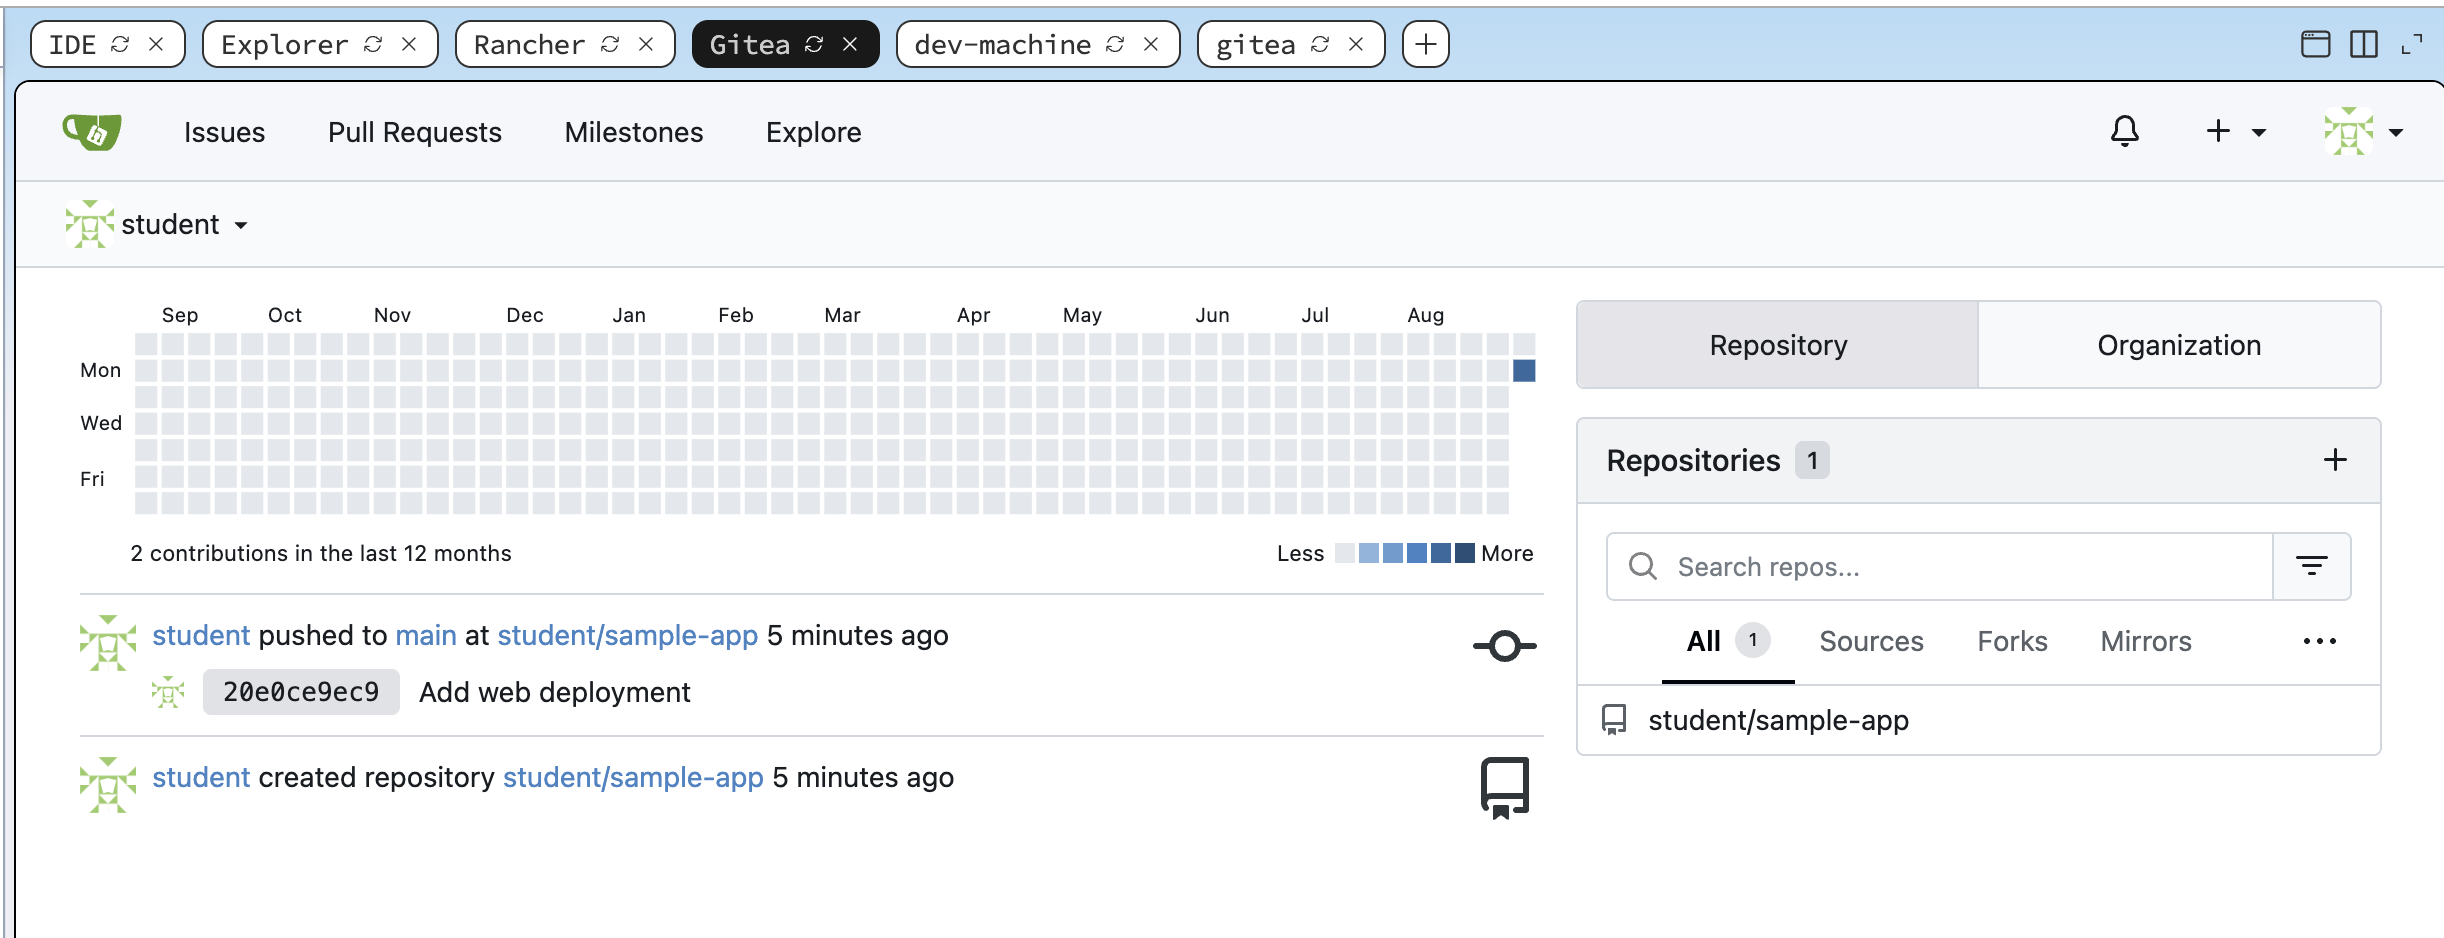Open student/sample-app link in created repository activity
This screenshot has height=938, width=2444.
[x=633, y=777]
